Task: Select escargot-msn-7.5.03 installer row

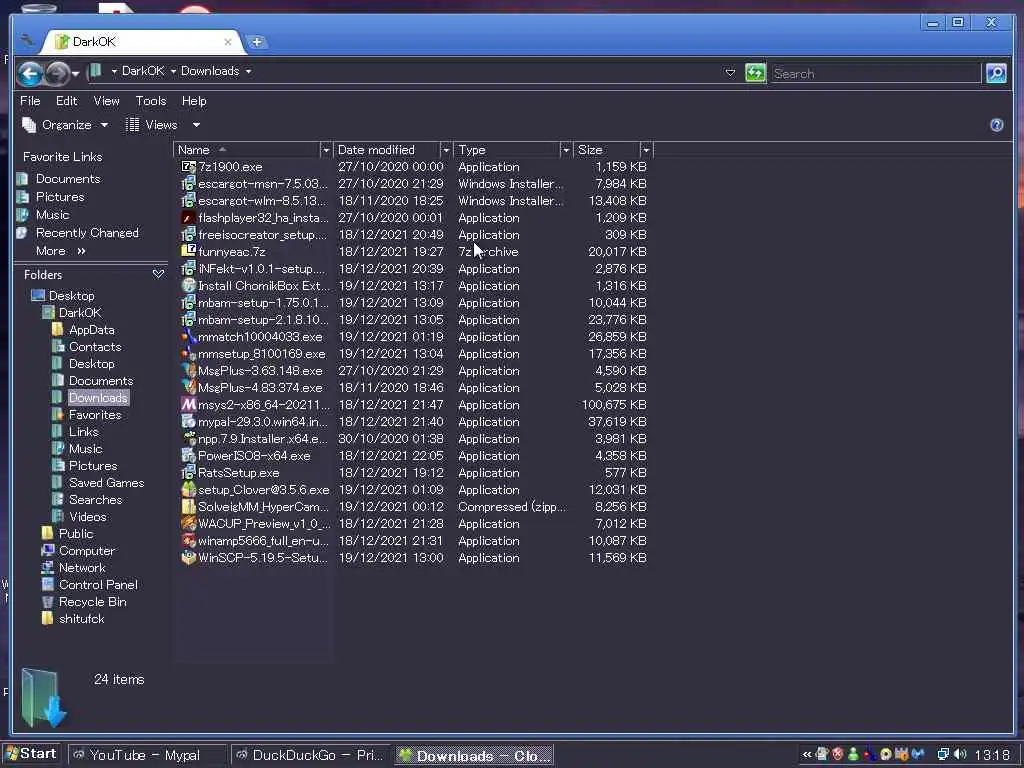Action: pyautogui.click(x=414, y=184)
